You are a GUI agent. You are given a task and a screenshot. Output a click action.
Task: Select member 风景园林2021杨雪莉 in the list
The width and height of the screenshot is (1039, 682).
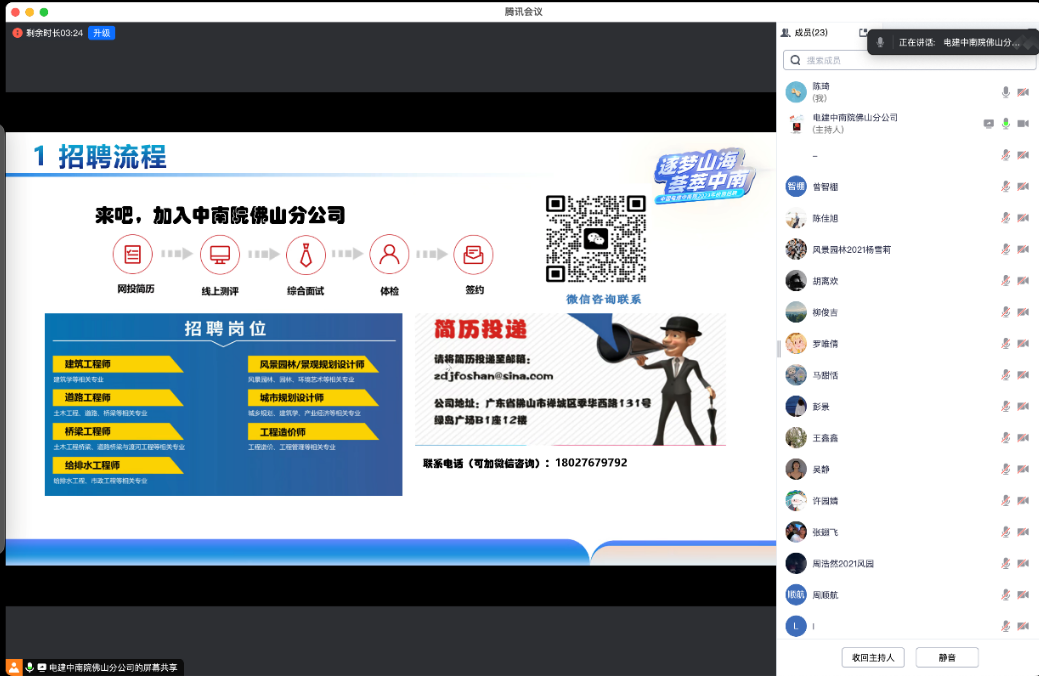[x=851, y=249]
